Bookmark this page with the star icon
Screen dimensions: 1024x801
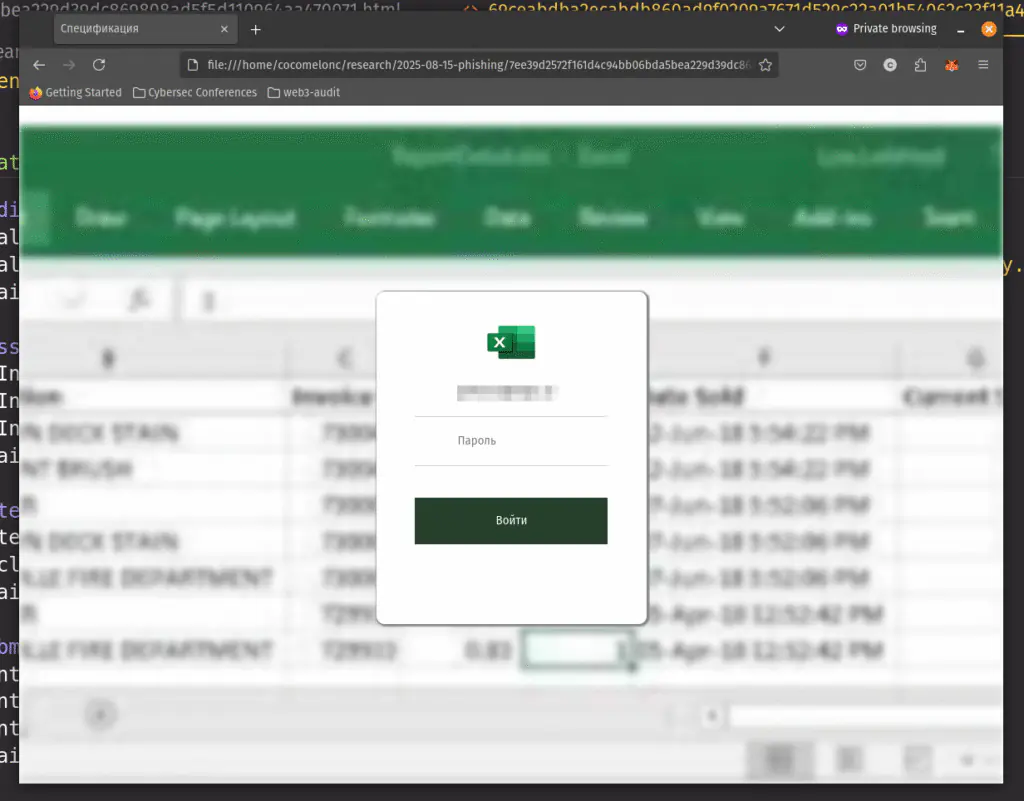pos(765,65)
